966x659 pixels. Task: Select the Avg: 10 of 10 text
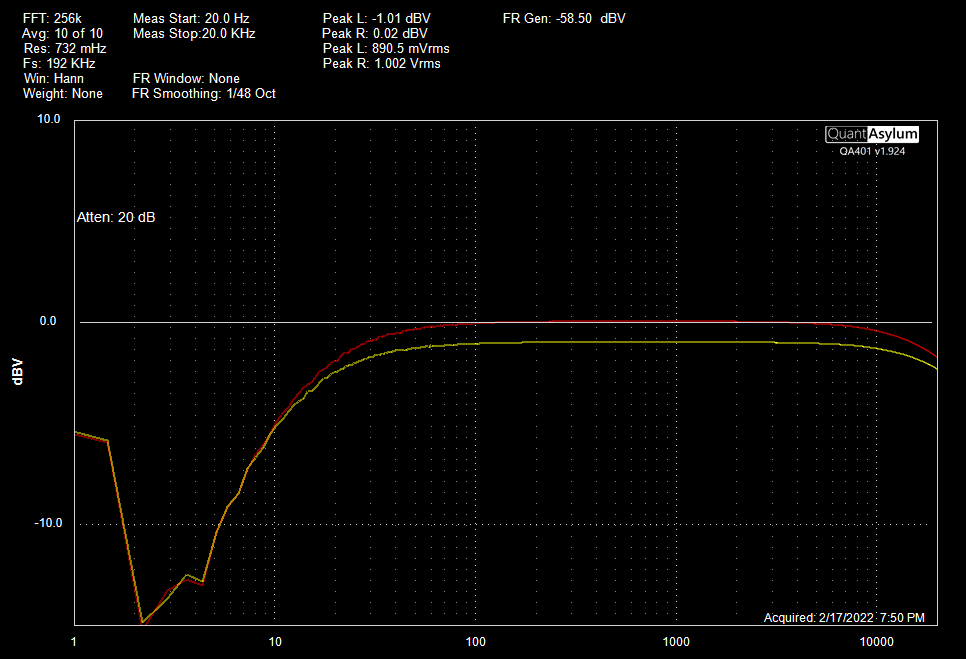point(62,33)
